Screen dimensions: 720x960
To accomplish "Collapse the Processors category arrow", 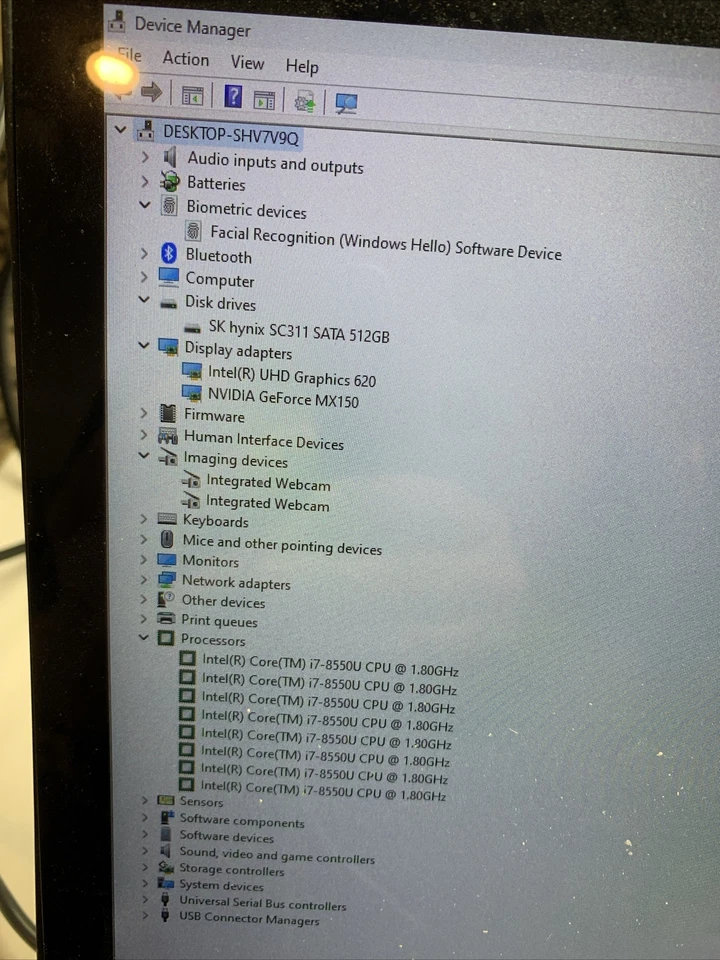I will click(144, 637).
